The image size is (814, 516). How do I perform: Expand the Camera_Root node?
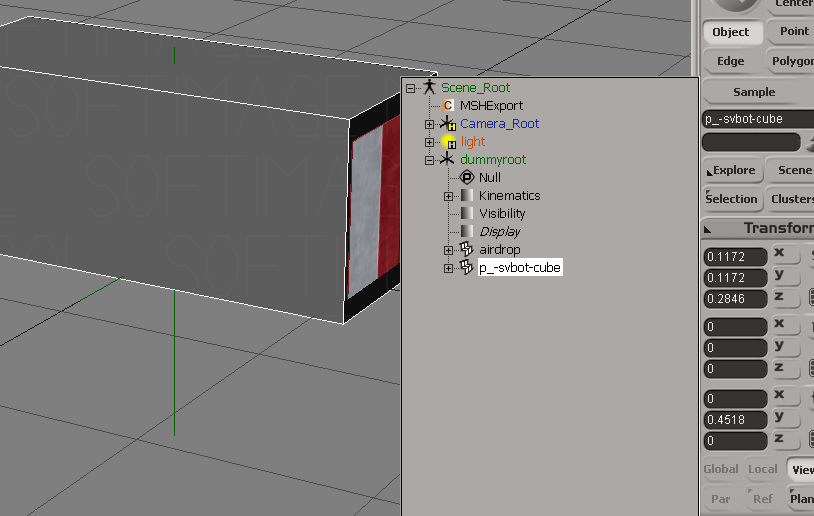click(429, 124)
